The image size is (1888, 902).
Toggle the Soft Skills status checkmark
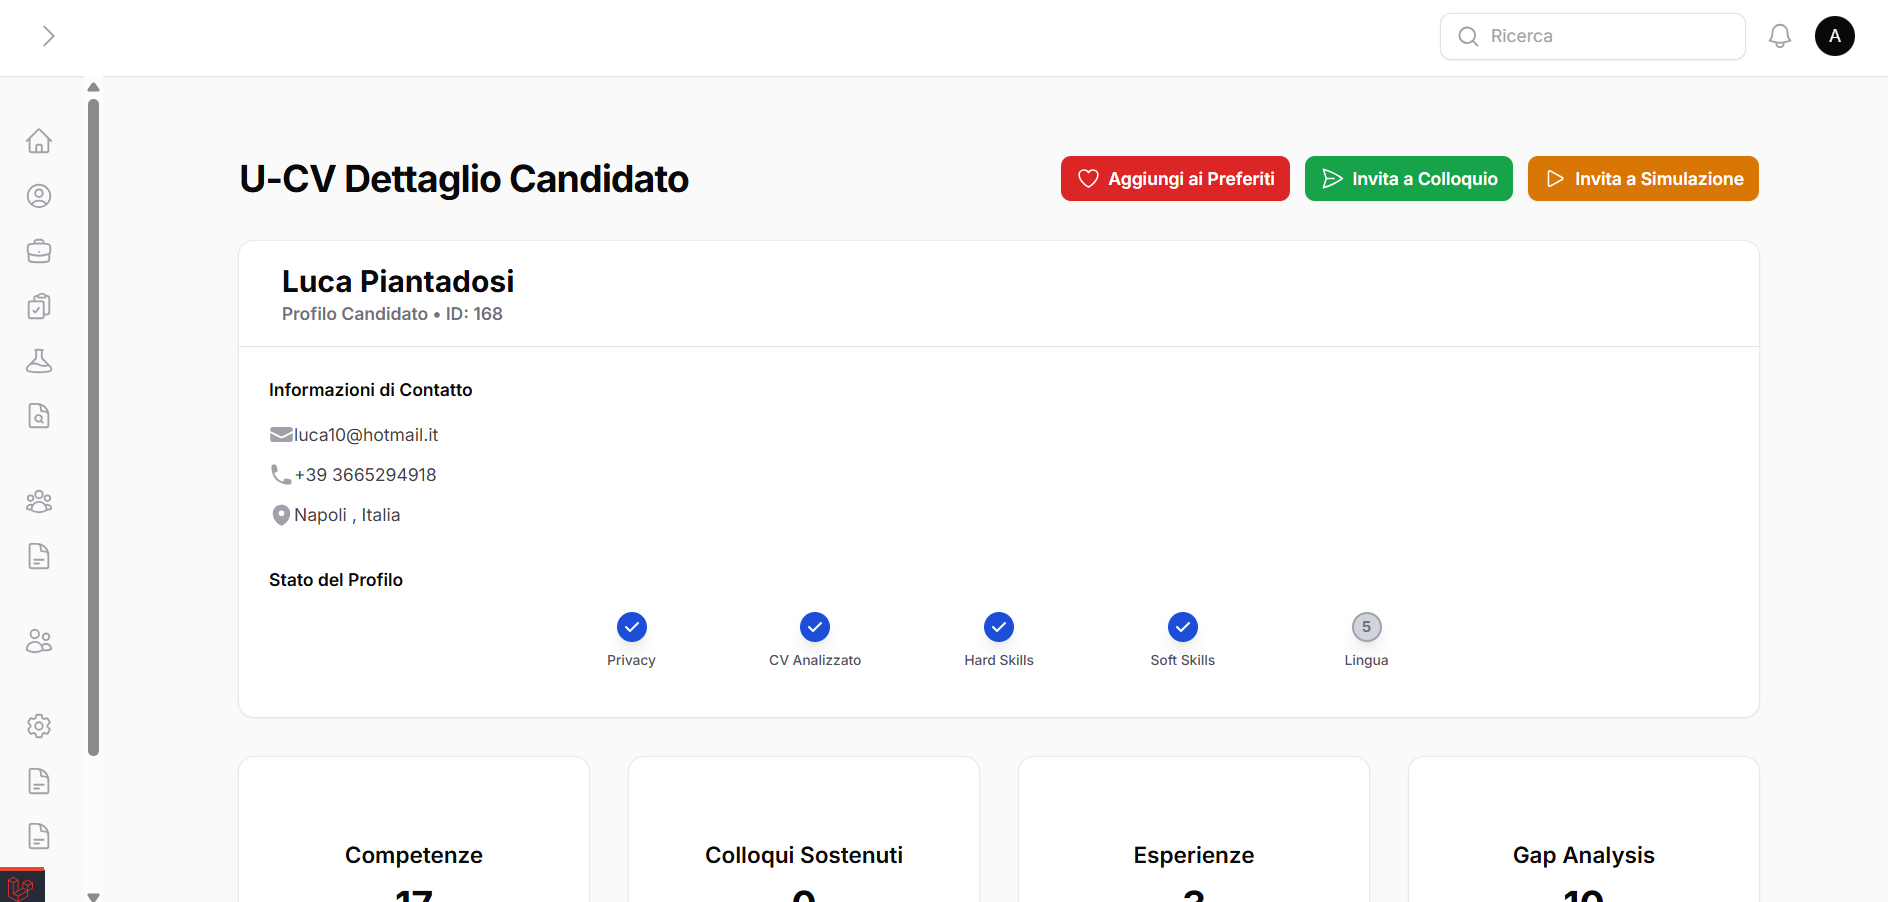[x=1183, y=627]
